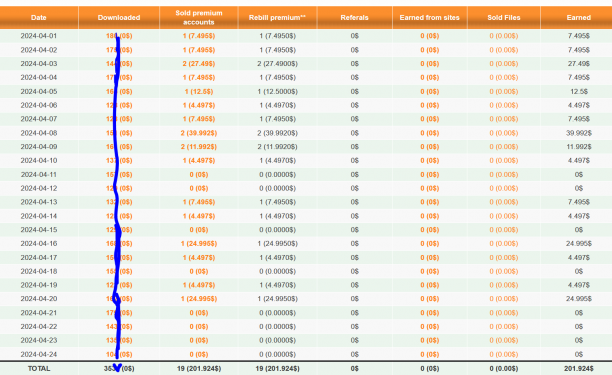Click Earned value 24.995$ for 2024-04-20

point(578,299)
